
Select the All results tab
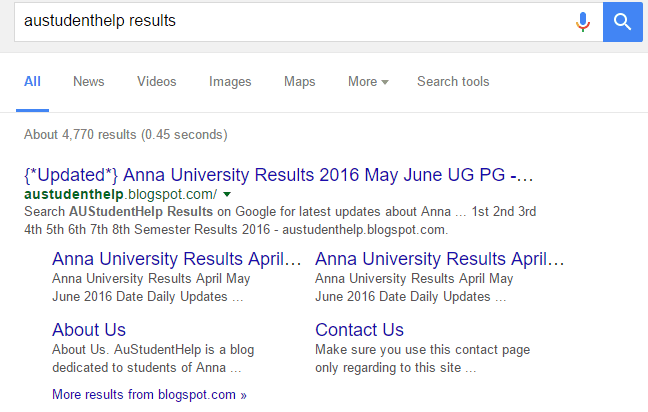click(33, 82)
